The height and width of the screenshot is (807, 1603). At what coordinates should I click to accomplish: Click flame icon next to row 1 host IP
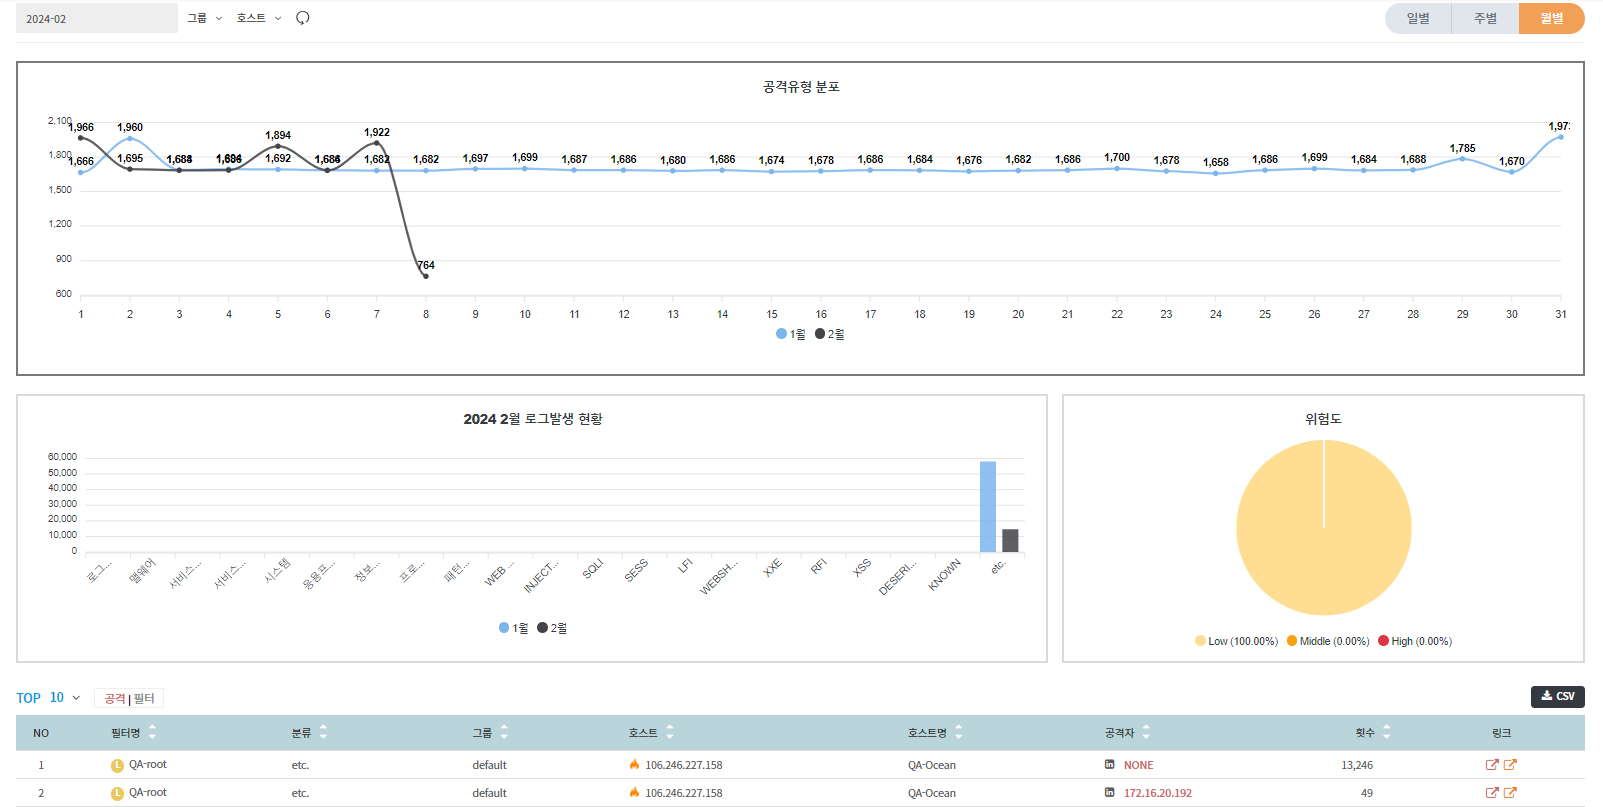(x=634, y=765)
